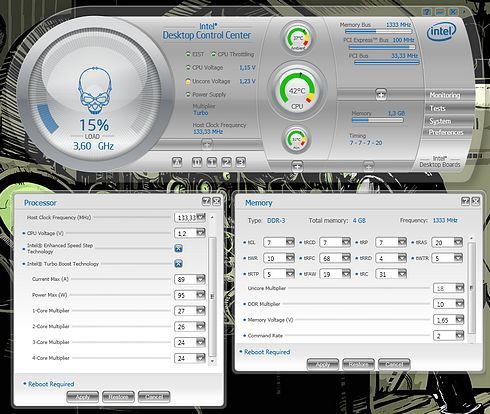Select the D default profile button
Viewport: 490px width, 414px height.
[197, 162]
